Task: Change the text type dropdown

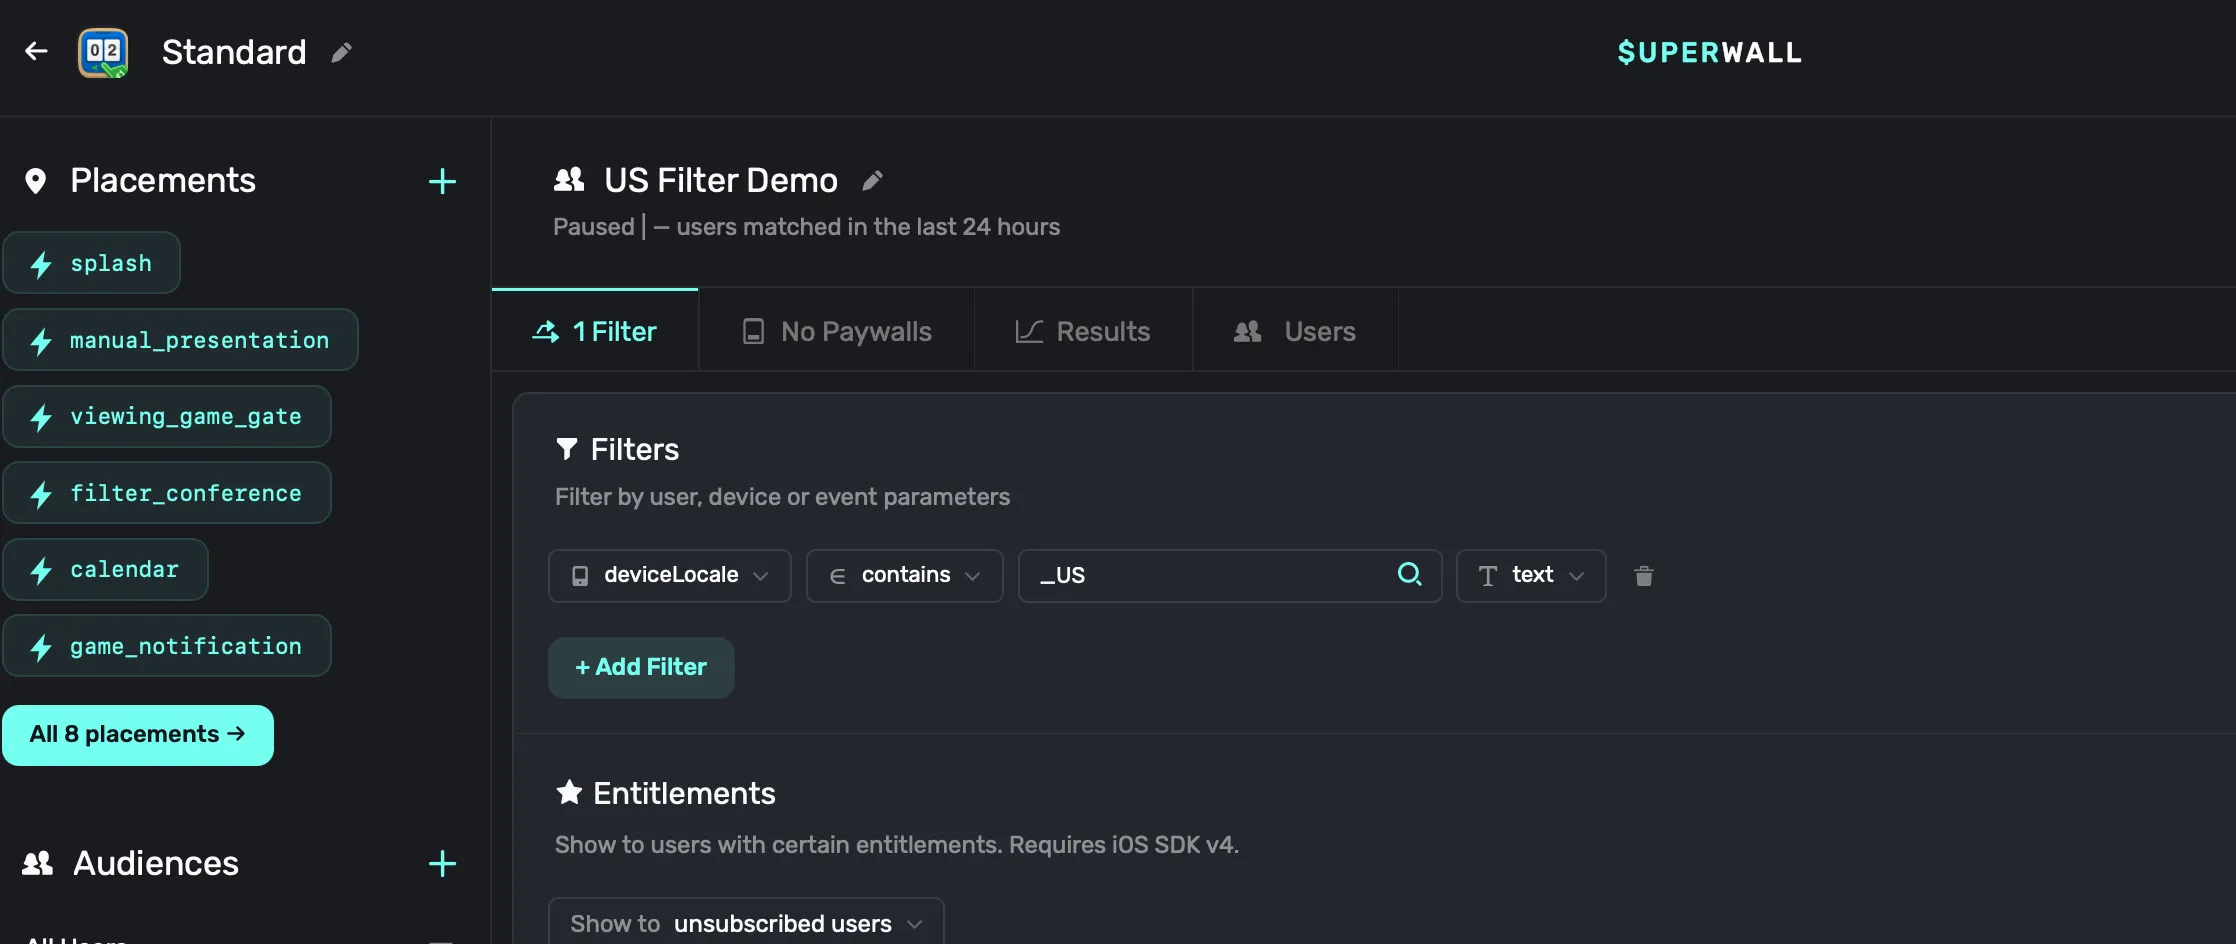Action: point(1531,576)
